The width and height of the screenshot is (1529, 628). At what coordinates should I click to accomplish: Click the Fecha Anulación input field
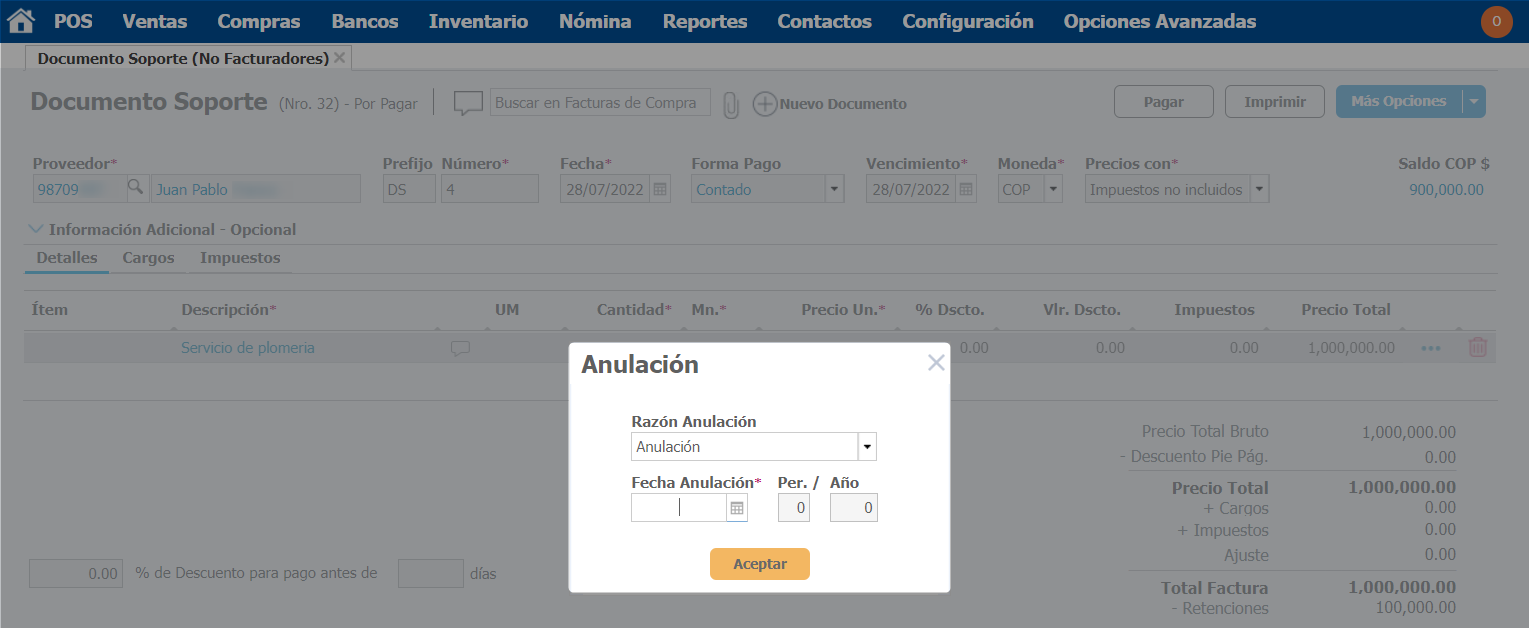click(678, 508)
